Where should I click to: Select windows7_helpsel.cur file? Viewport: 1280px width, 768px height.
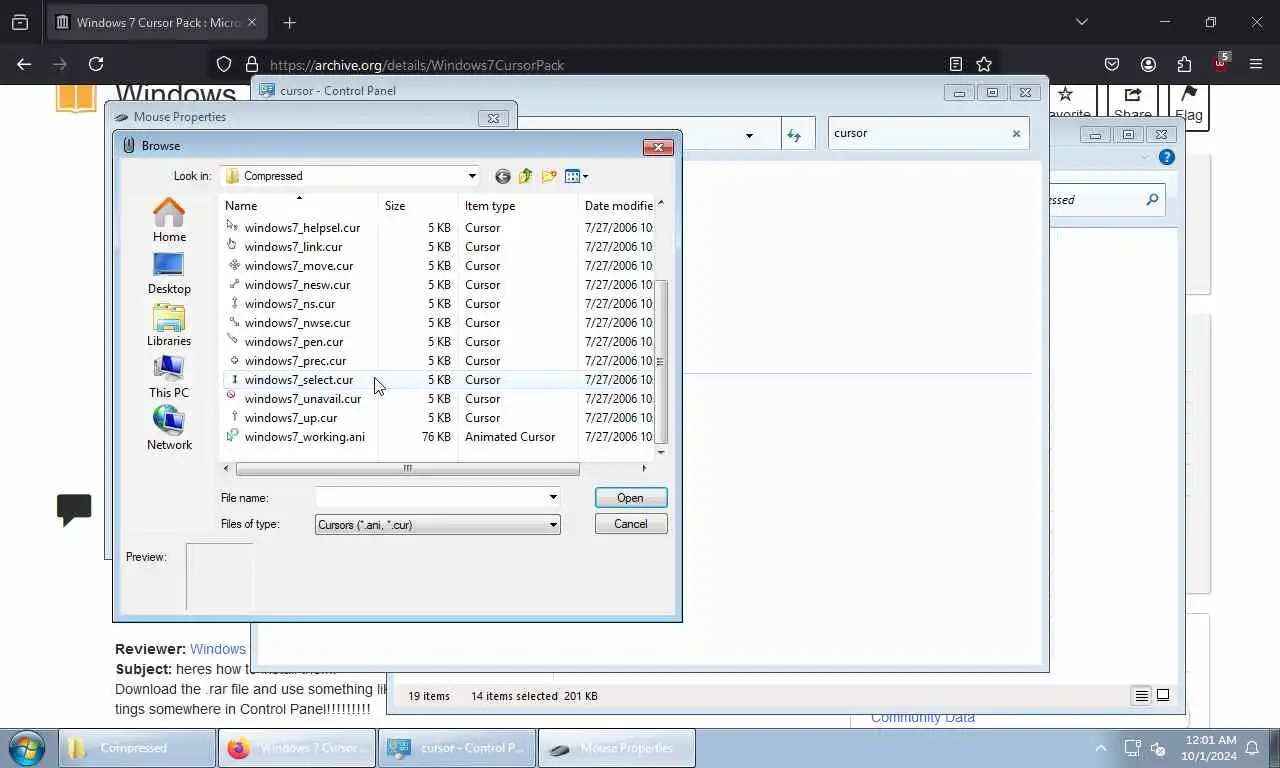302,228
